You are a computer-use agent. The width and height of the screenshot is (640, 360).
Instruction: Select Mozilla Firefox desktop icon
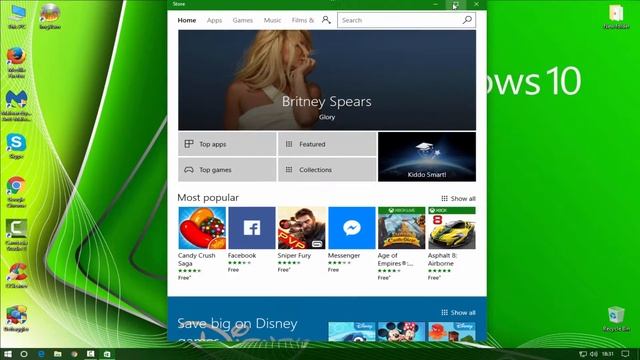(x=16, y=62)
